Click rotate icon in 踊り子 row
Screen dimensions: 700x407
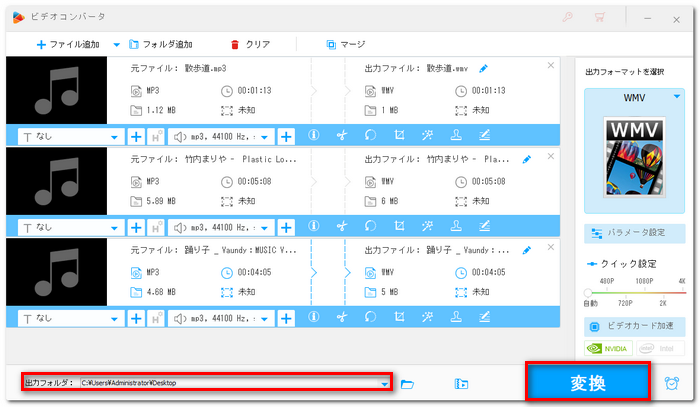pyautogui.click(x=371, y=317)
